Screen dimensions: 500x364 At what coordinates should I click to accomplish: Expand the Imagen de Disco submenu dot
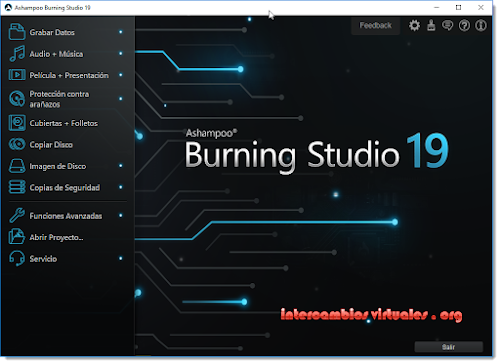121,166
